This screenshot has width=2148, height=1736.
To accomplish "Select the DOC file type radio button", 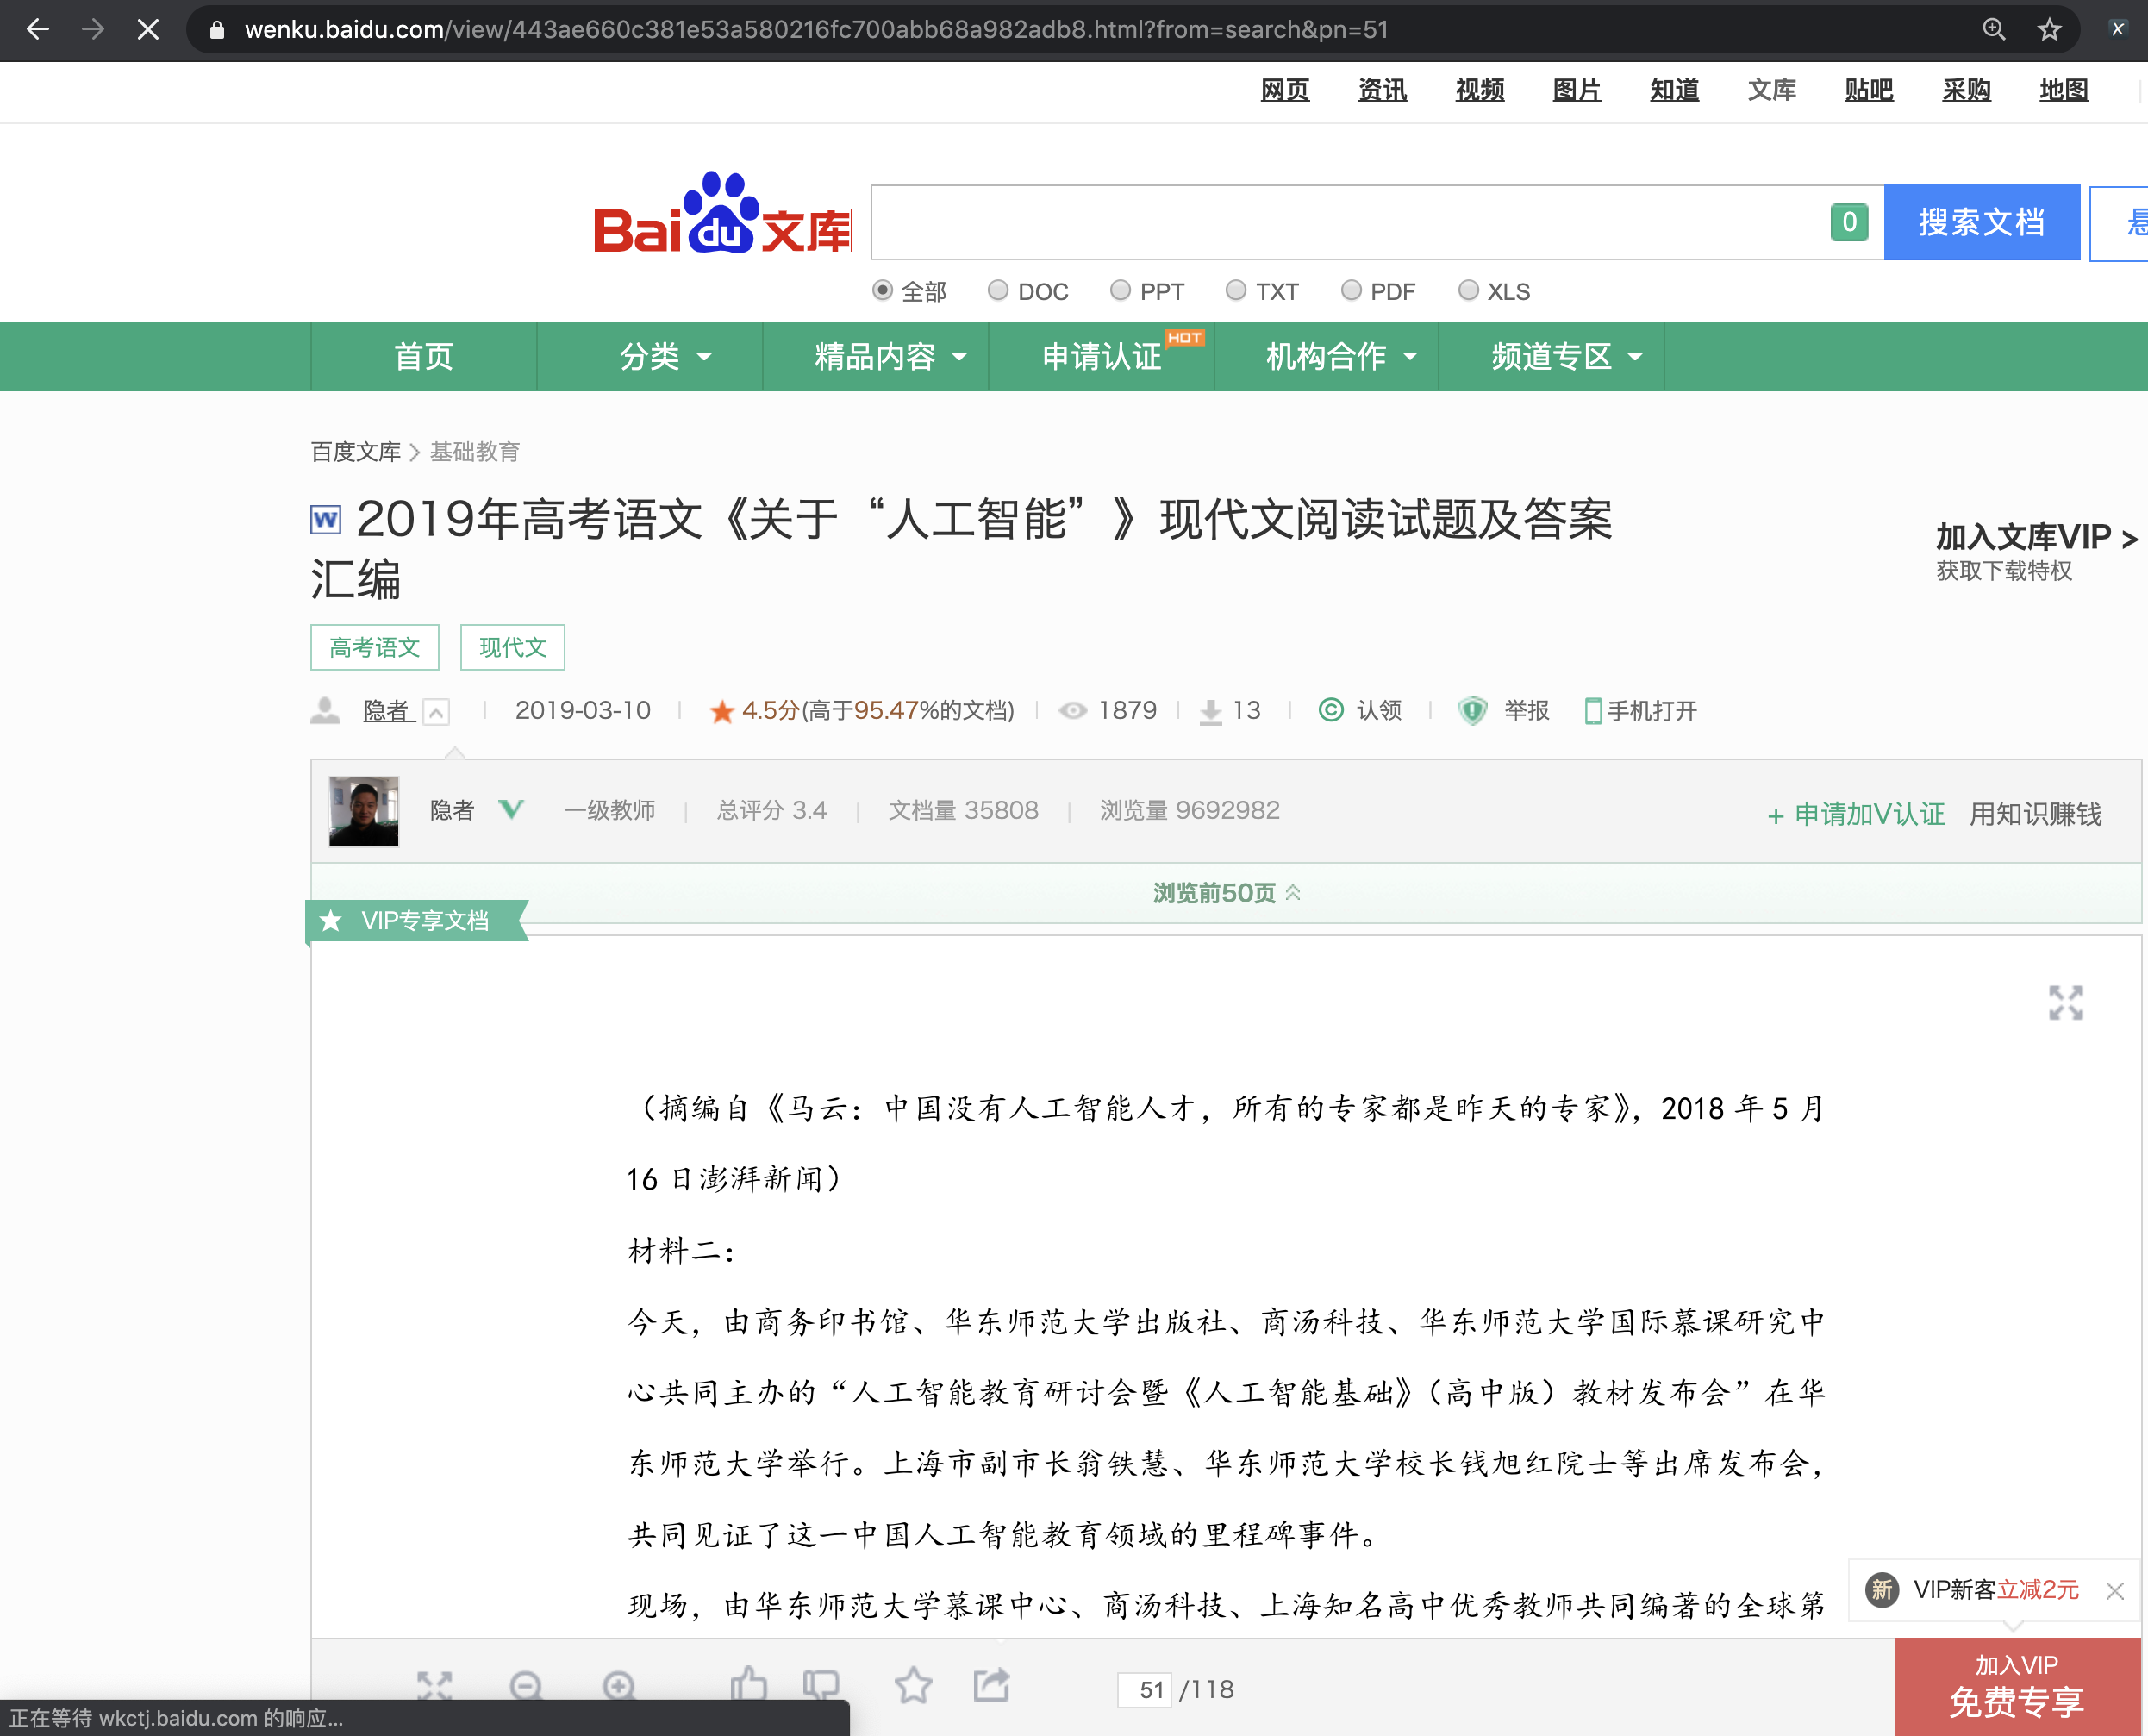I will [x=998, y=290].
